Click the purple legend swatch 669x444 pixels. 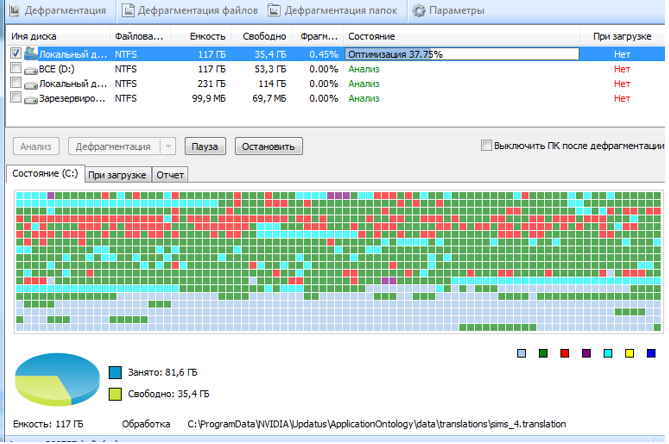pyautogui.click(x=586, y=353)
